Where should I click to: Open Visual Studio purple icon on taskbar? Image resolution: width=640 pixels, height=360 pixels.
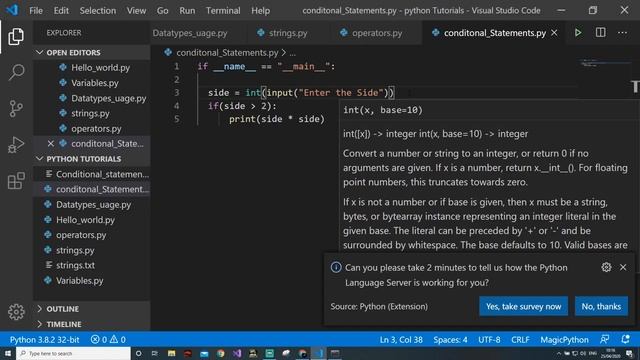click(237, 353)
